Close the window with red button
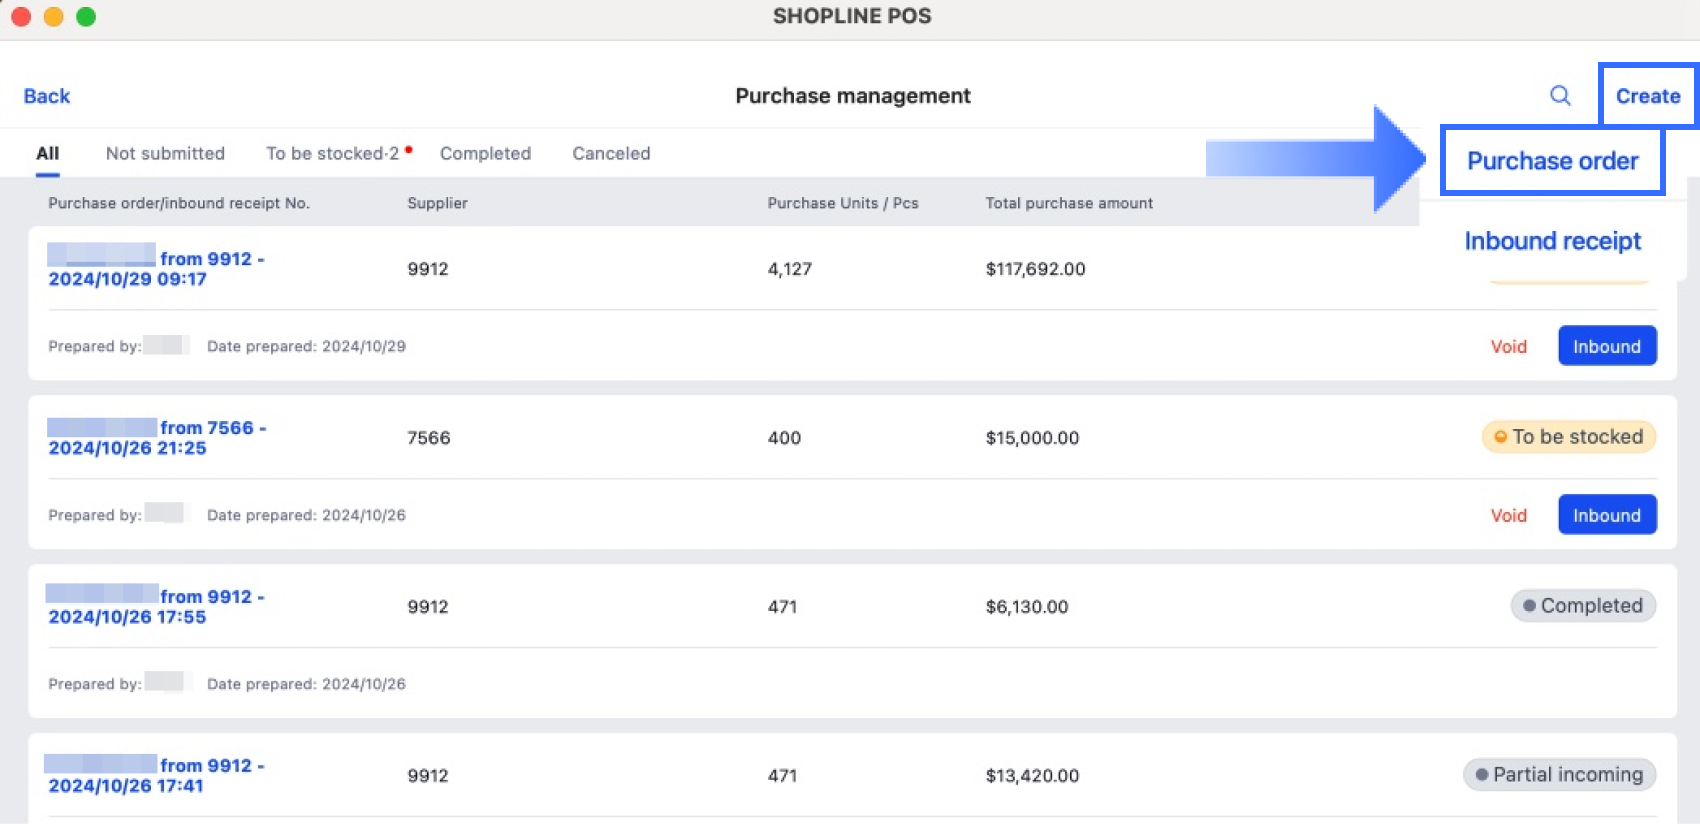This screenshot has width=1700, height=824. [x=21, y=16]
